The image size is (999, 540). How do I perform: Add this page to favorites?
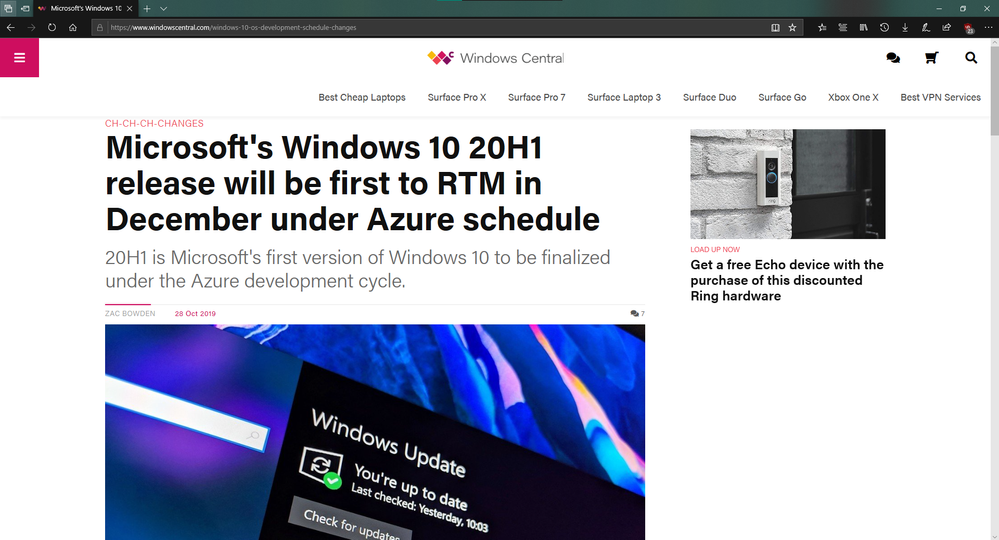pyautogui.click(x=793, y=27)
